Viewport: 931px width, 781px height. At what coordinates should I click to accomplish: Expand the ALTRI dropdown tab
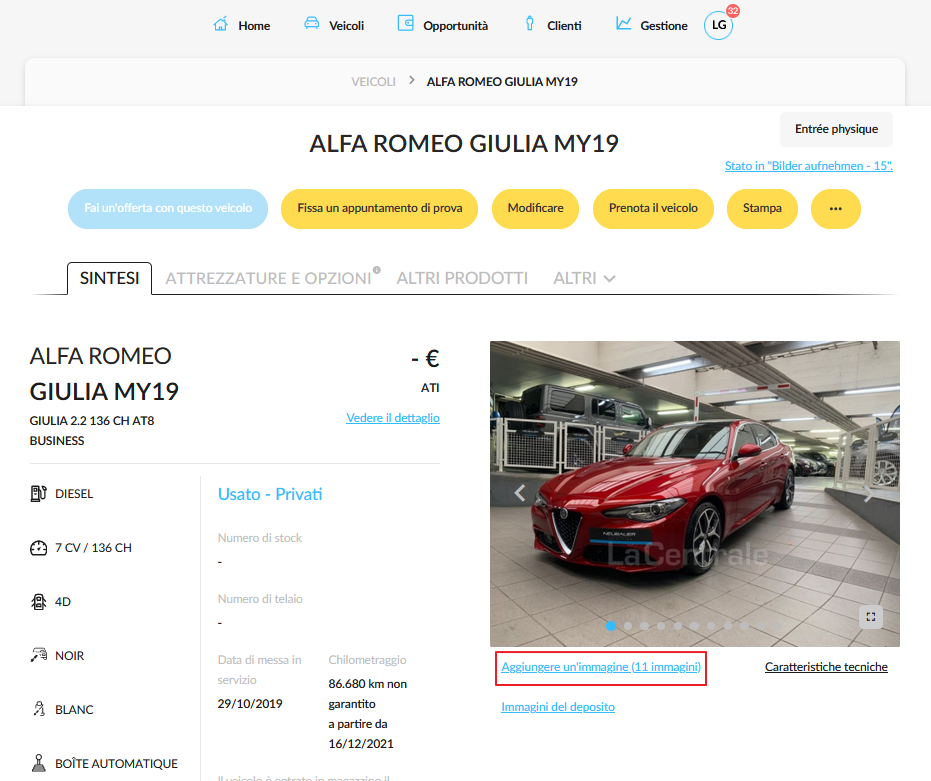point(584,278)
